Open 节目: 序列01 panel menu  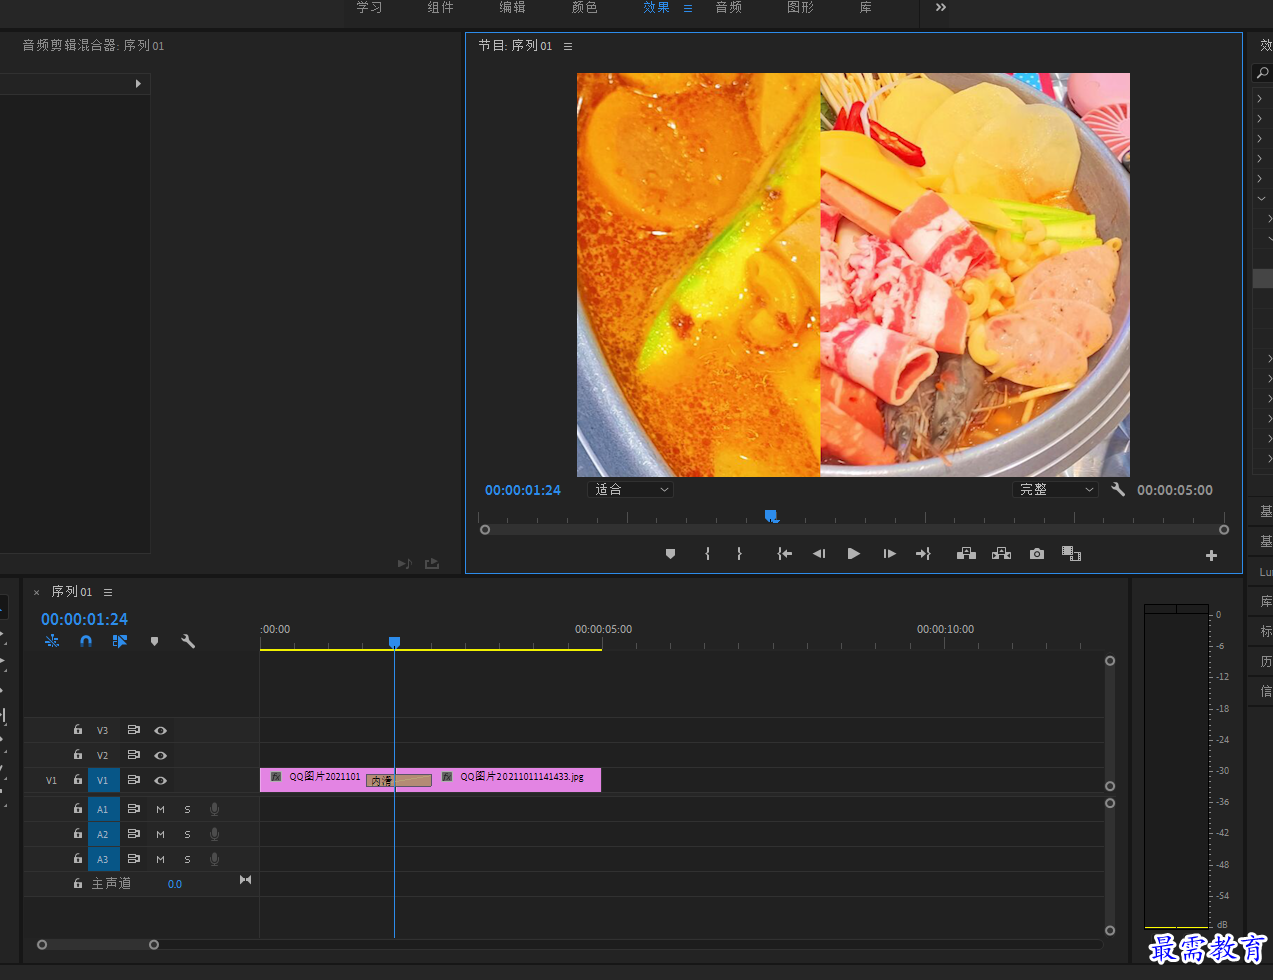(568, 46)
